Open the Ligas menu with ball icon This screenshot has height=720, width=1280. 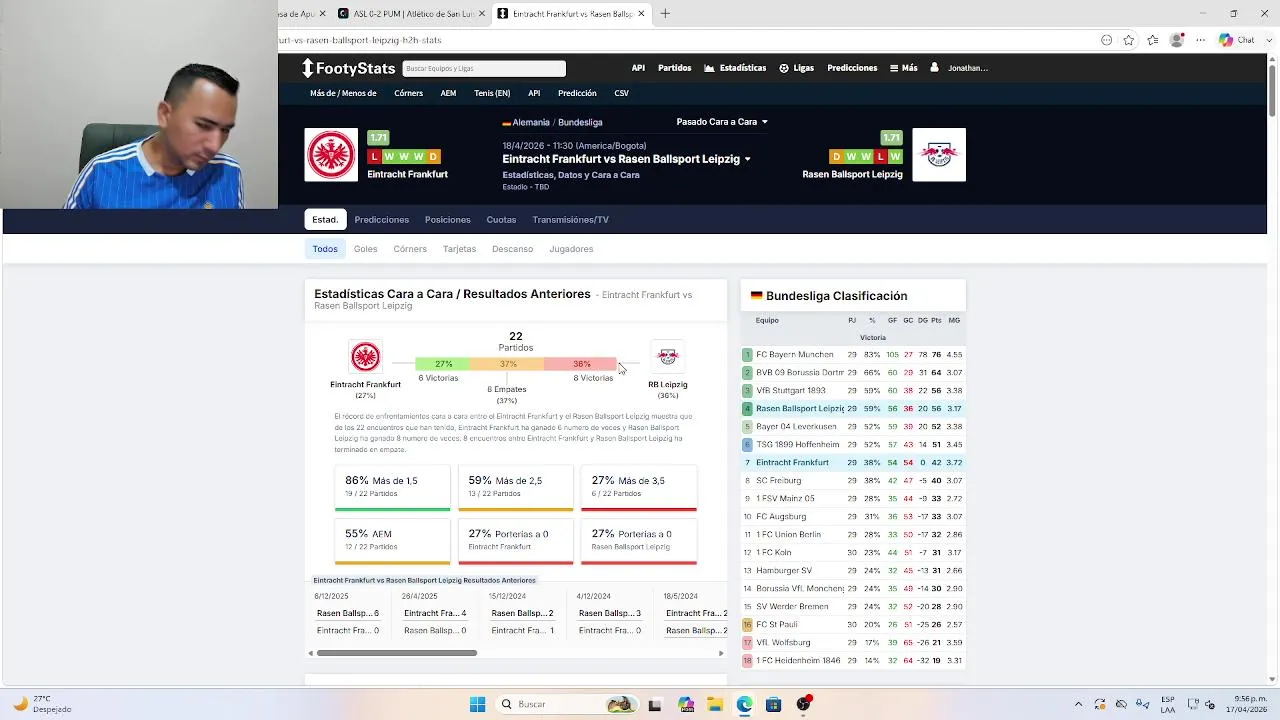(x=796, y=68)
